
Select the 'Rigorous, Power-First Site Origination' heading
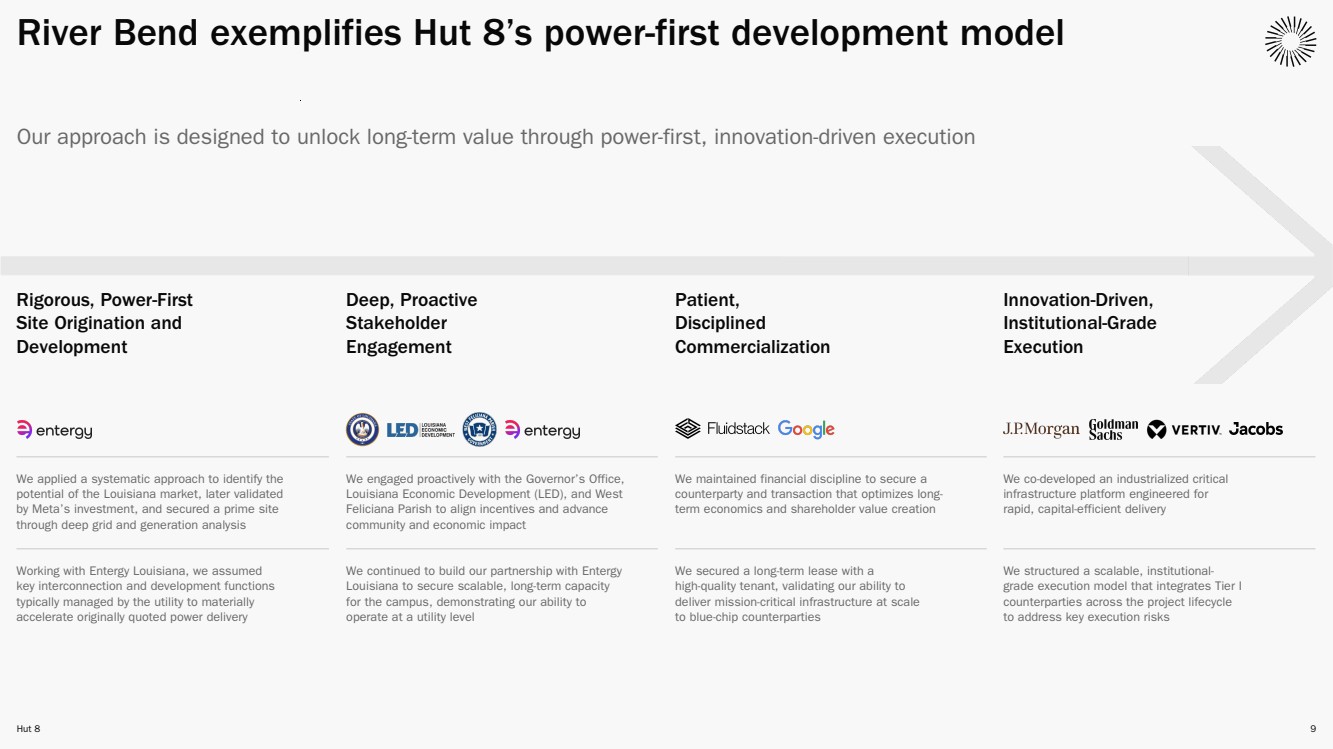point(104,323)
